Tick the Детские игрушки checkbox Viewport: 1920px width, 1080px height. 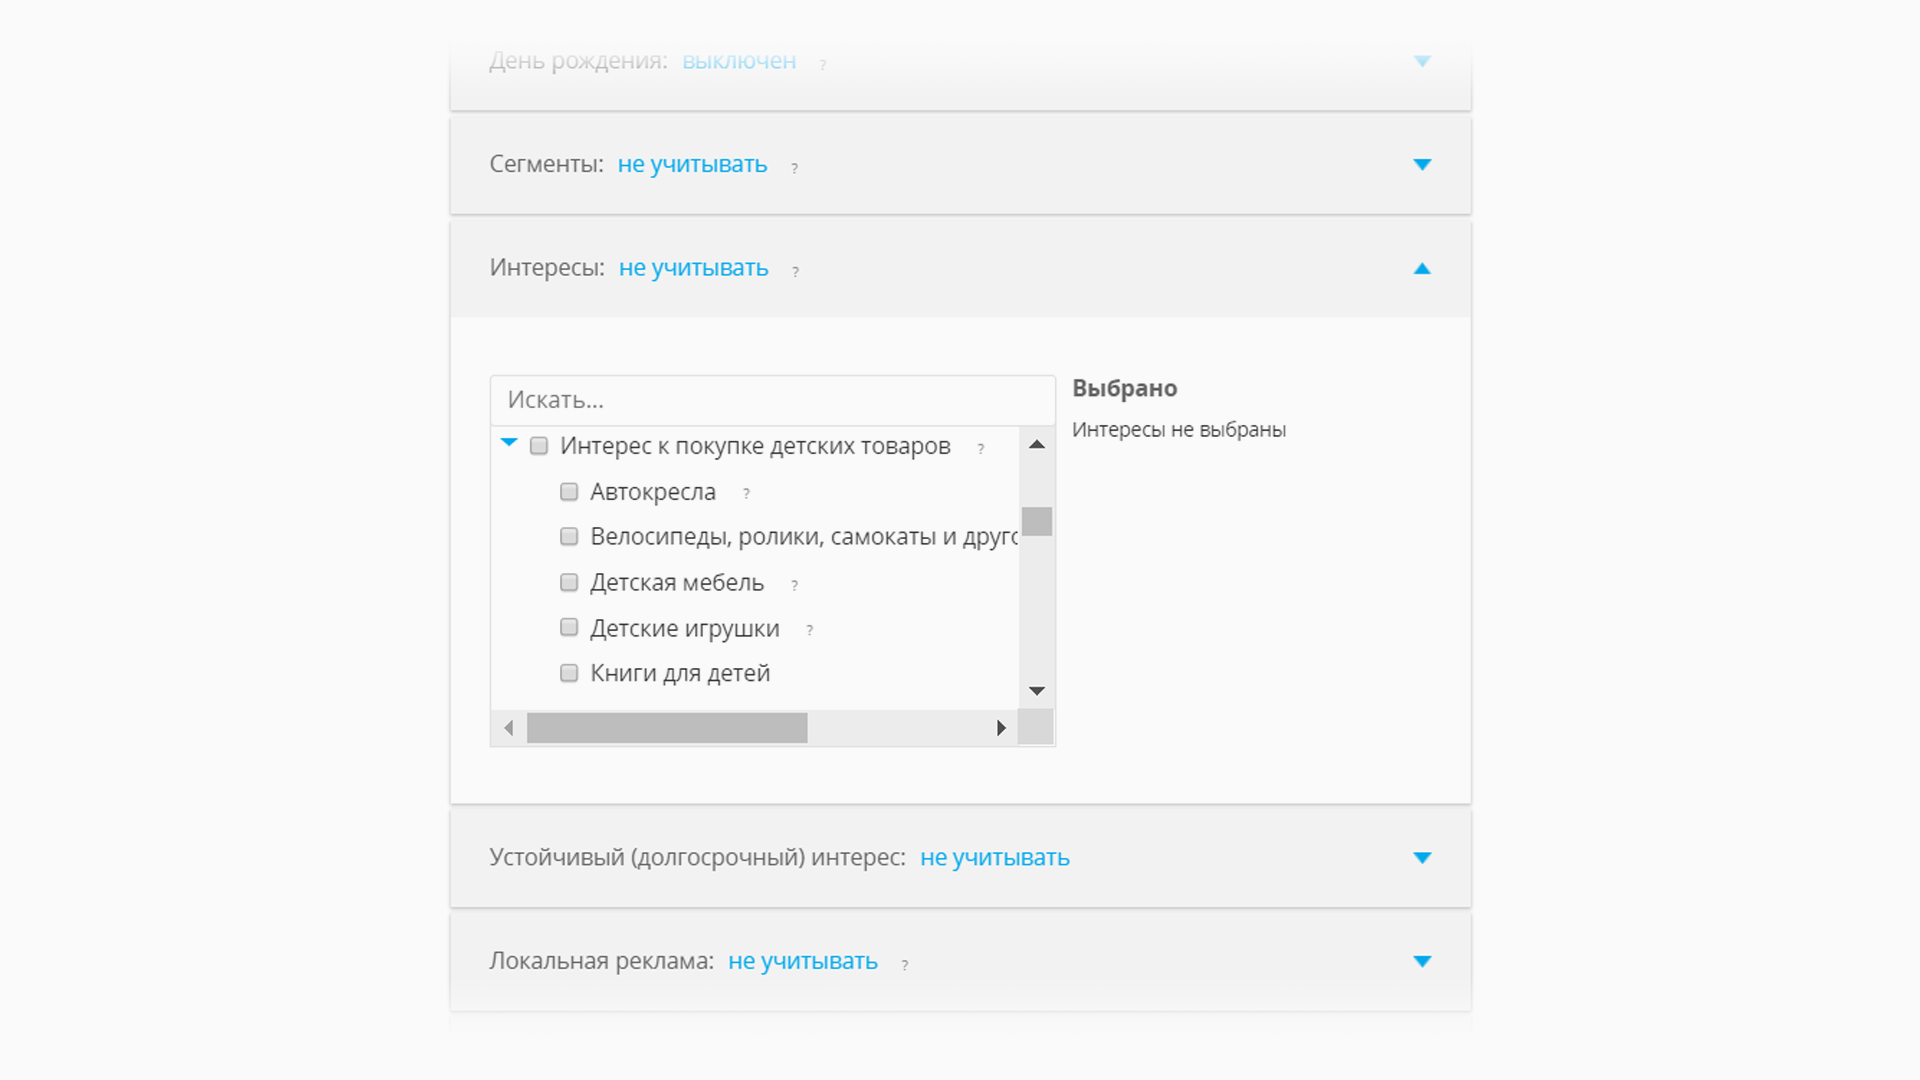[x=569, y=628]
